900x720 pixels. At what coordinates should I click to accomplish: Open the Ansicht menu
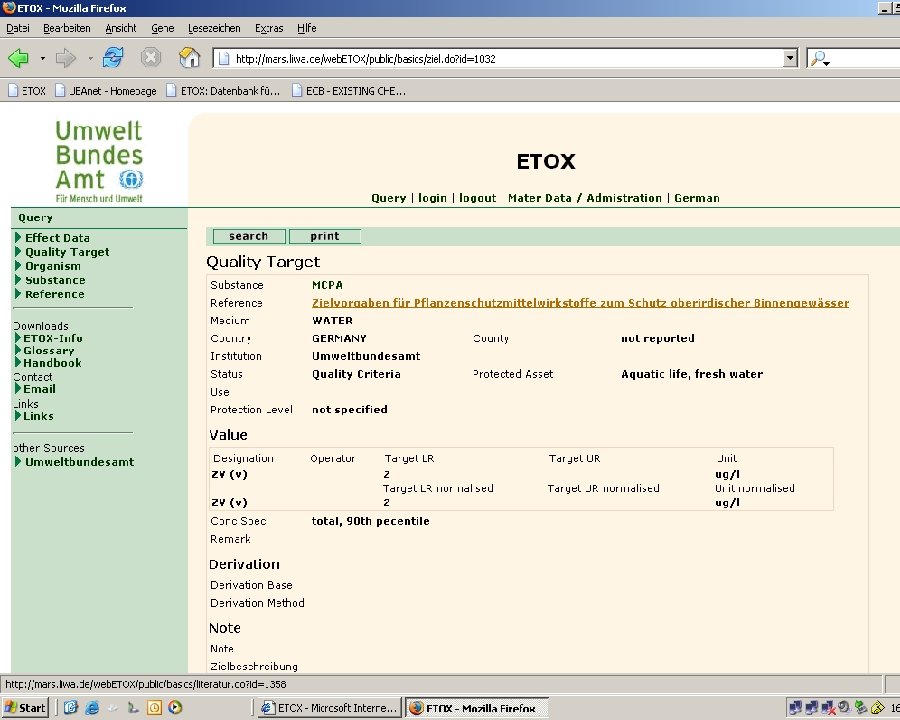(121, 28)
